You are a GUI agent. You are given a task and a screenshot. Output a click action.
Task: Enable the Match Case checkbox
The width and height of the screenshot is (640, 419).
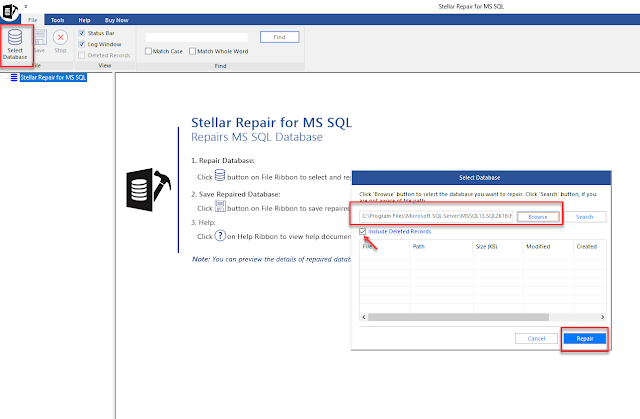(149, 51)
